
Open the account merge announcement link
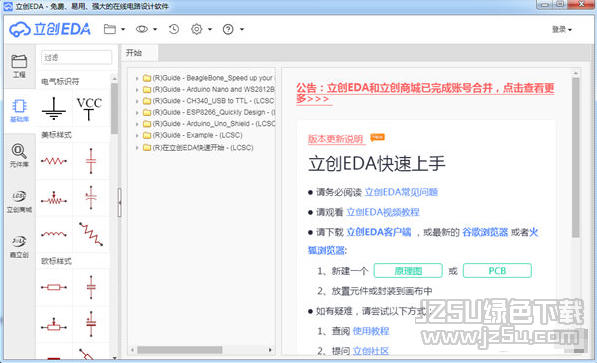click(425, 93)
